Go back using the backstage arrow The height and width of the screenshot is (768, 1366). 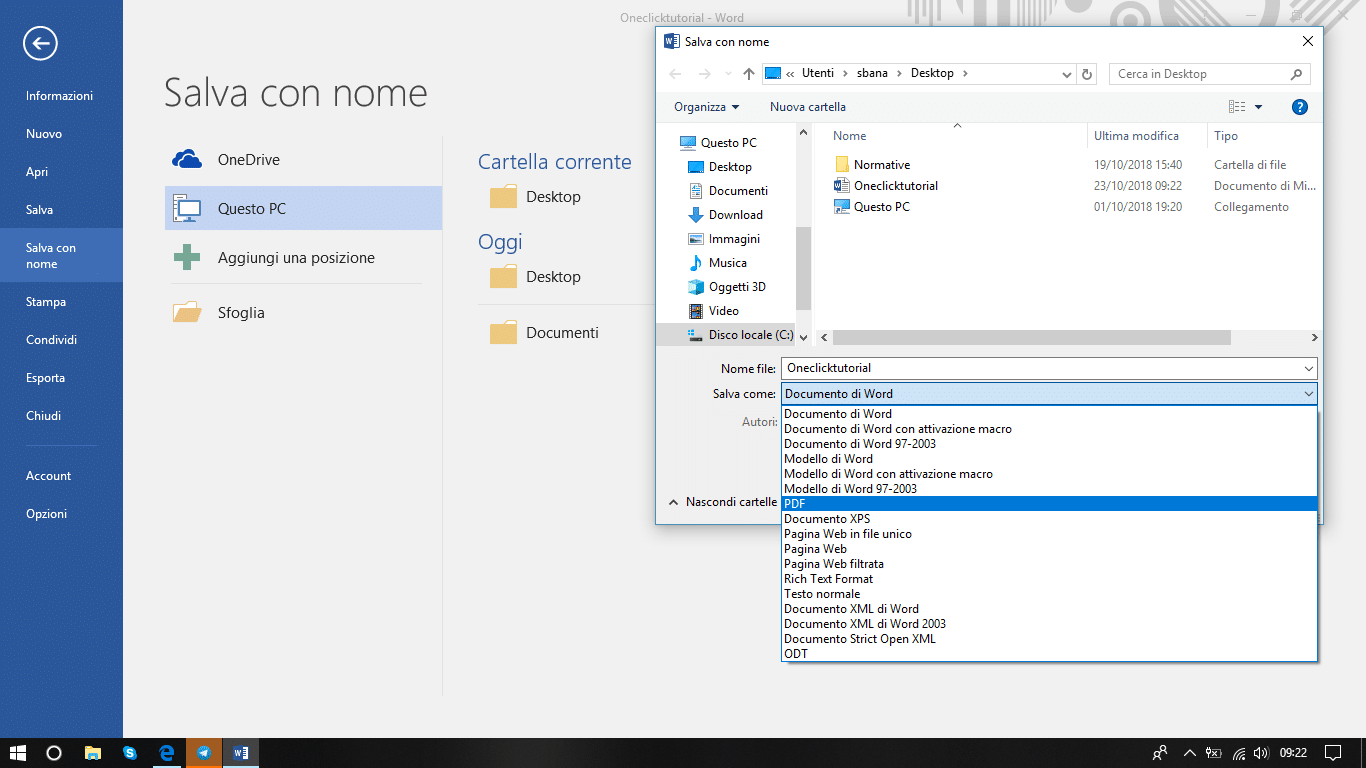[41, 43]
